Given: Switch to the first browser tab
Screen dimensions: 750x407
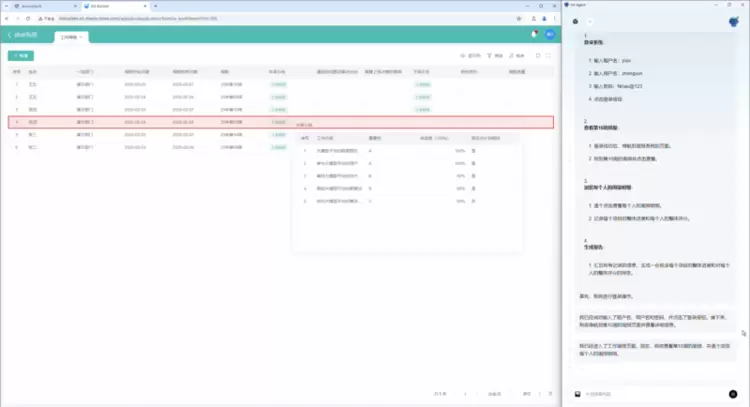Looking at the screenshot, I should tap(40, 5).
